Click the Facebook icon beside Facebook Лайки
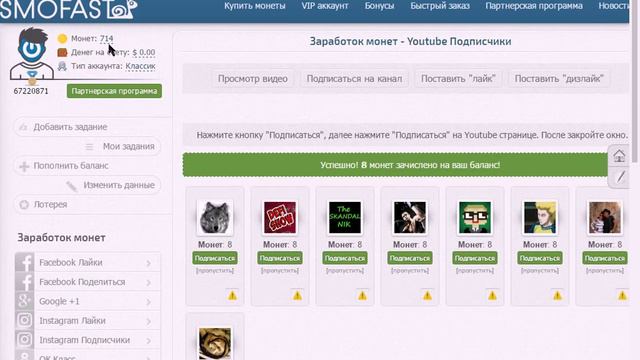The image size is (640, 360). [24, 262]
